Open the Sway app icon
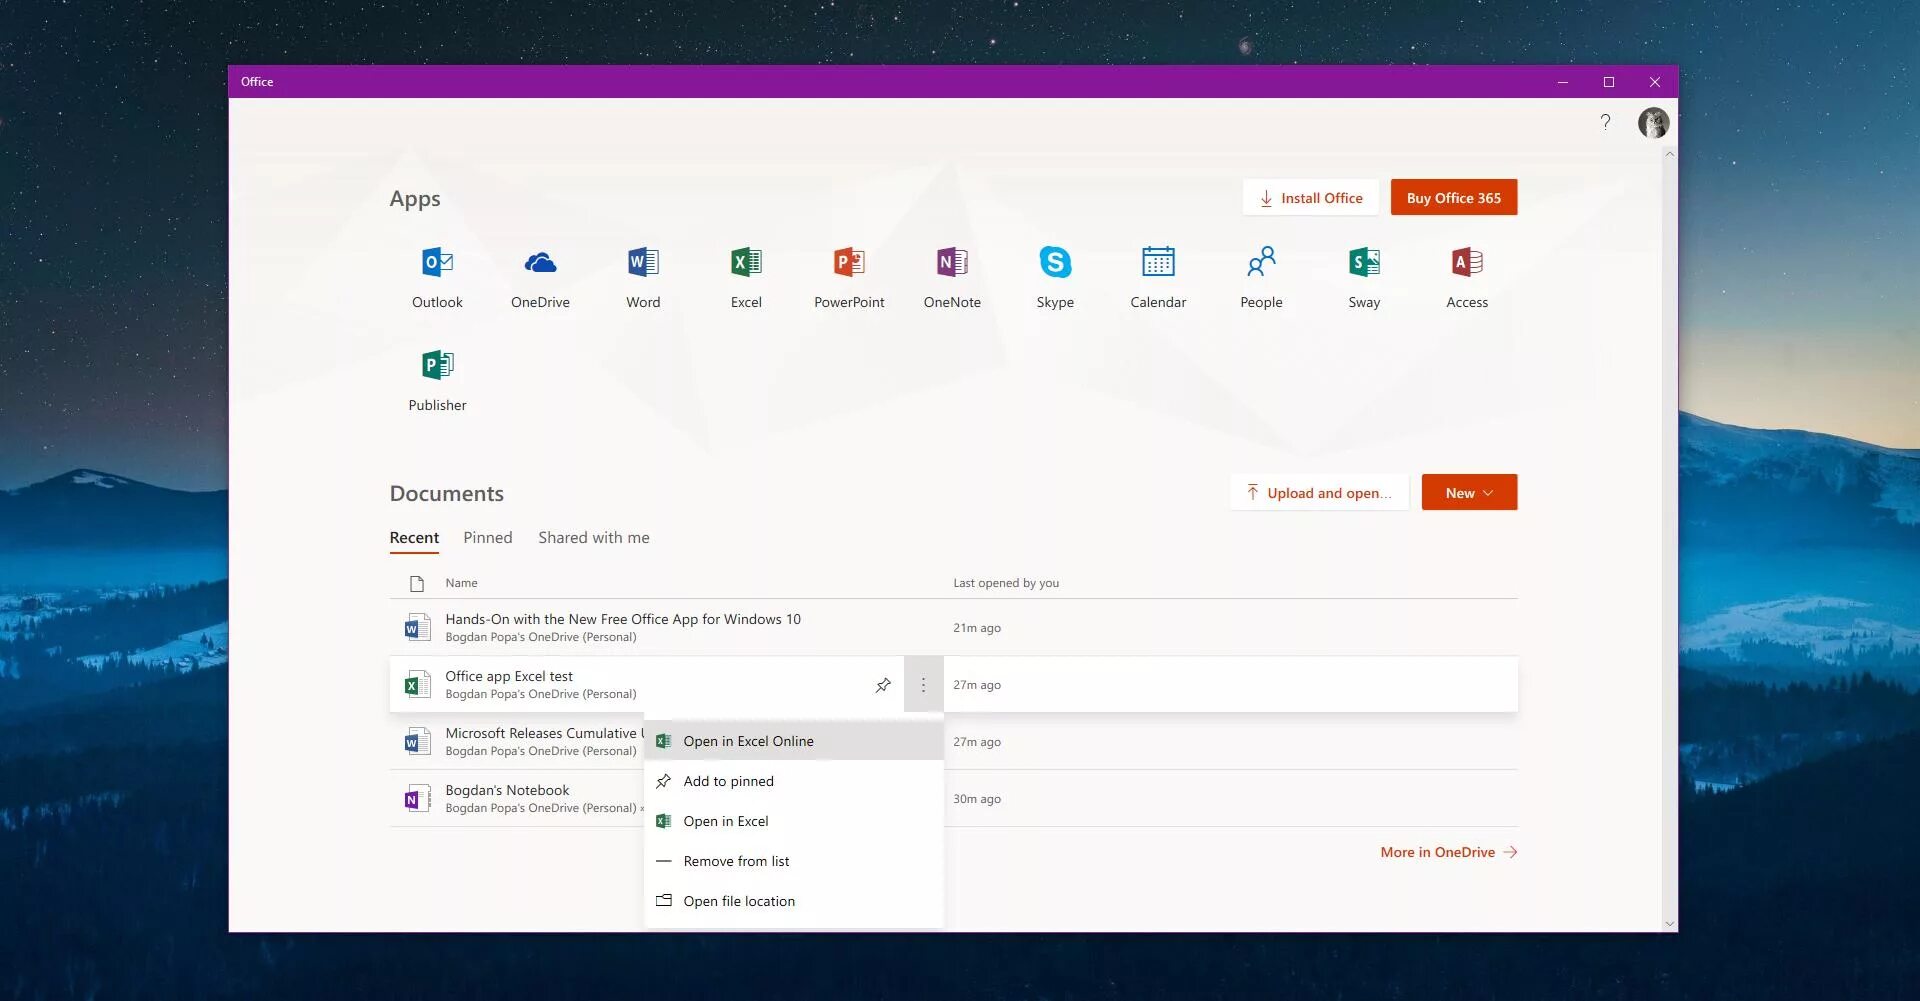1920x1001 pixels. (x=1364, y=263)
